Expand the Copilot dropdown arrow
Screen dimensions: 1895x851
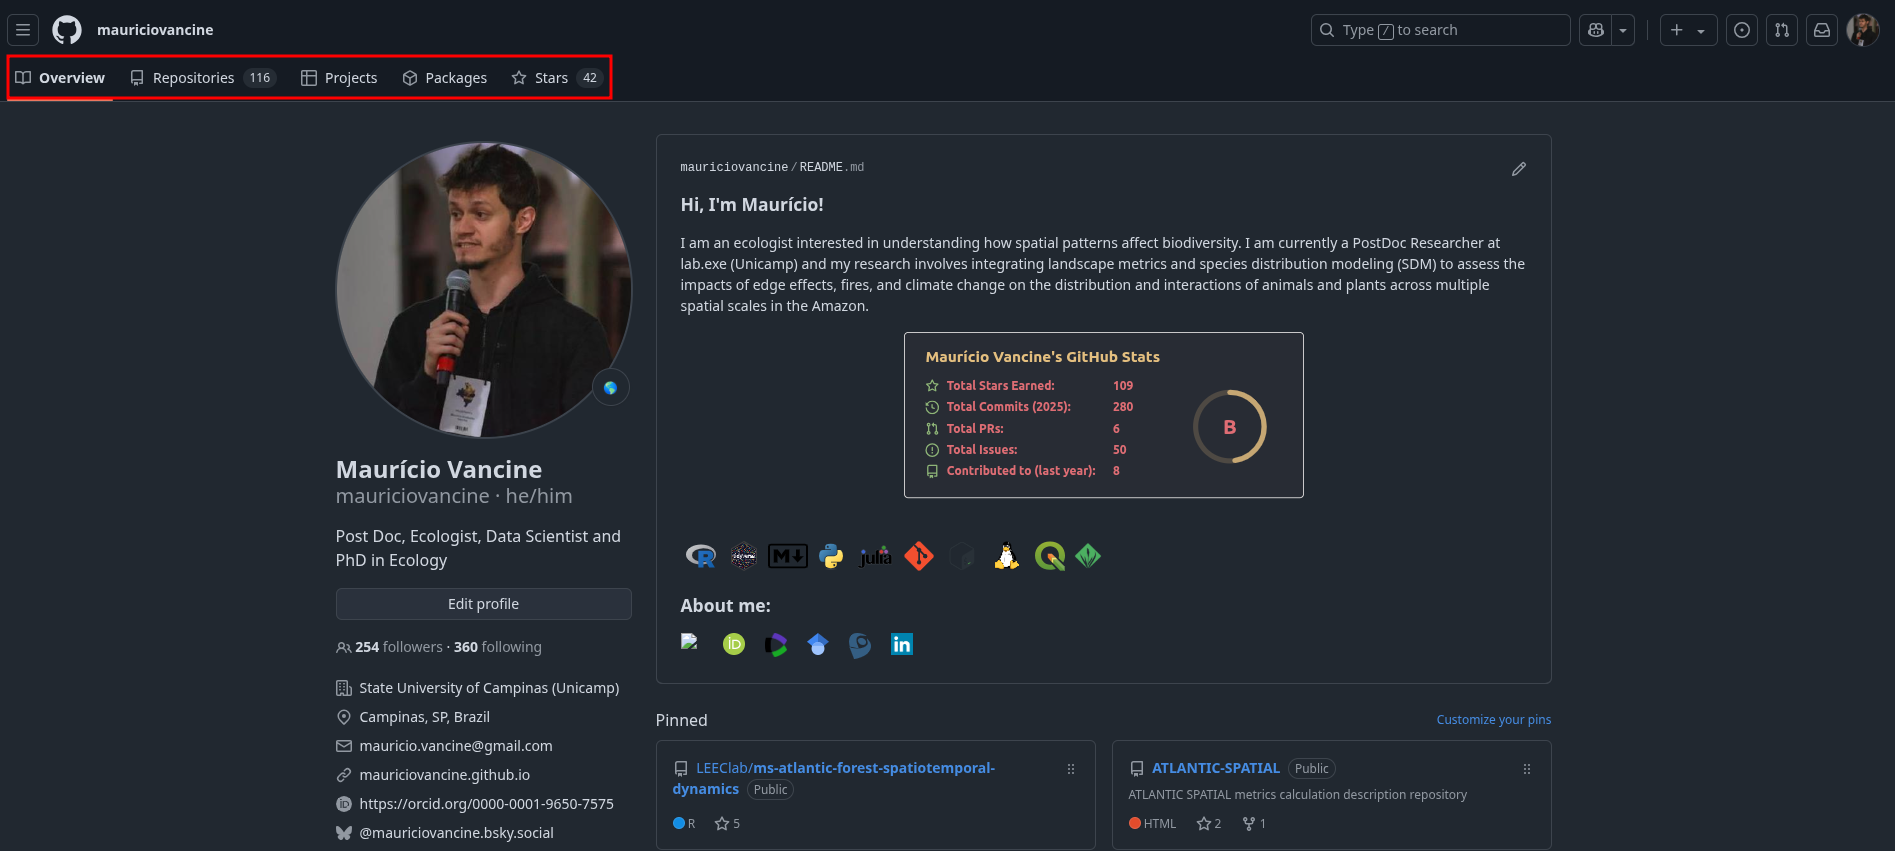click(1623, 30)
